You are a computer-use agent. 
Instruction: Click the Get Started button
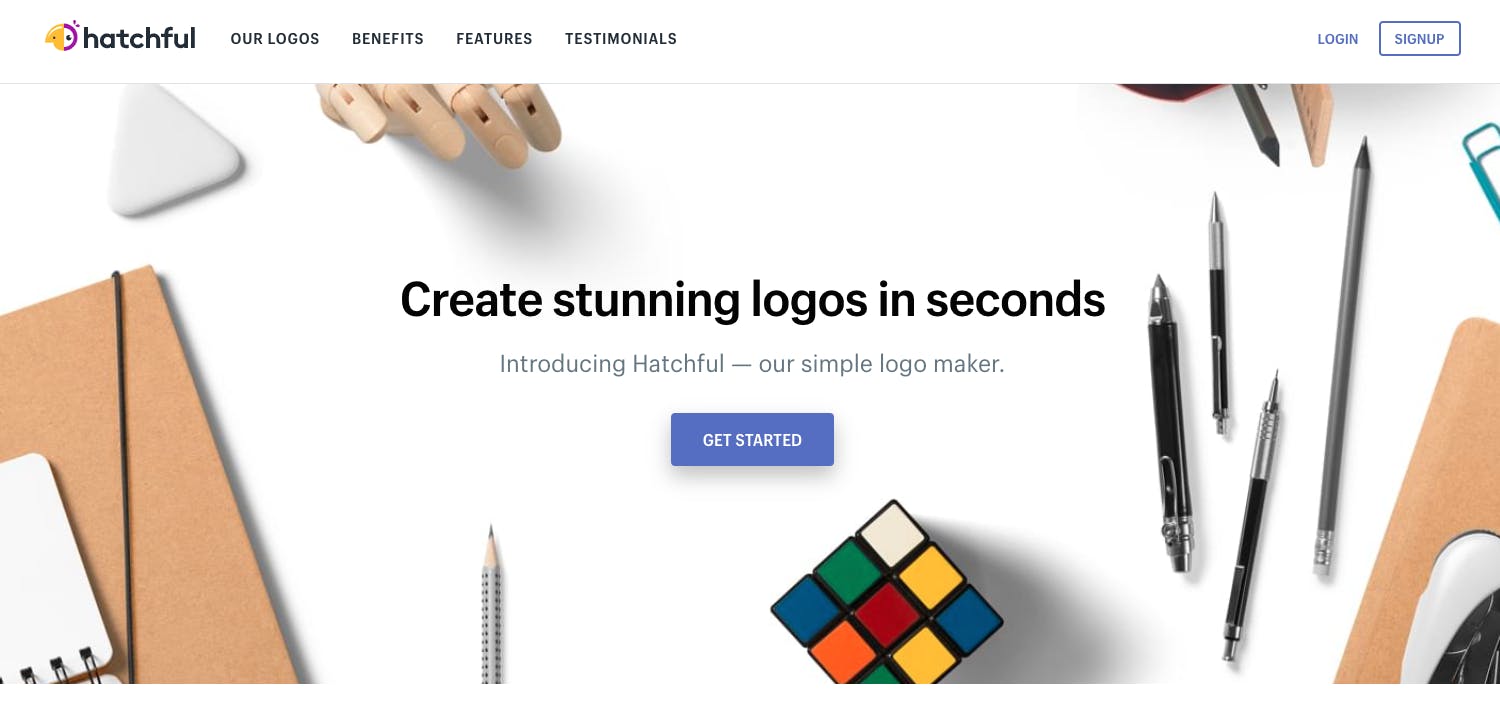pos(752,440)
